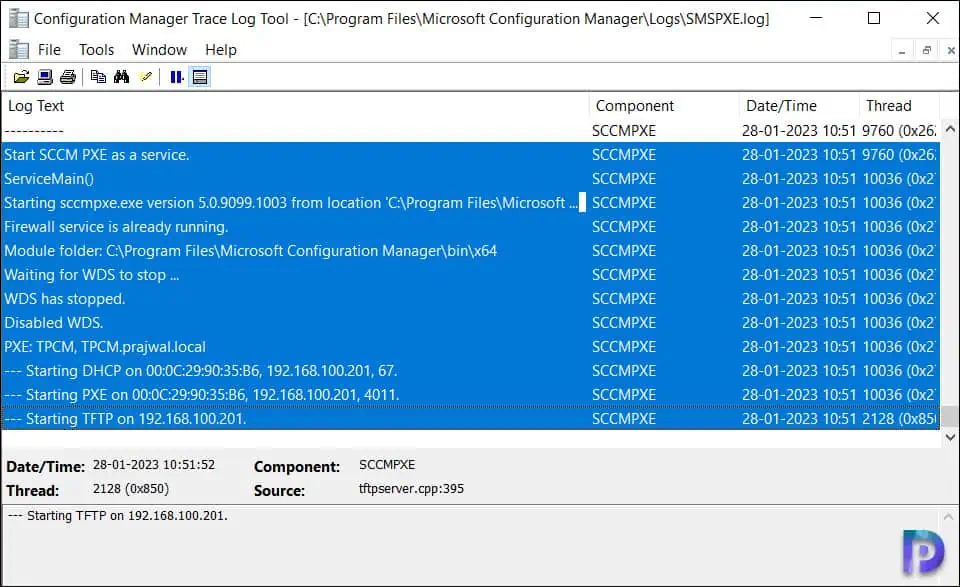Print the log using the printer icon
The width and height of the screenshot is (960, 587).
68,77
